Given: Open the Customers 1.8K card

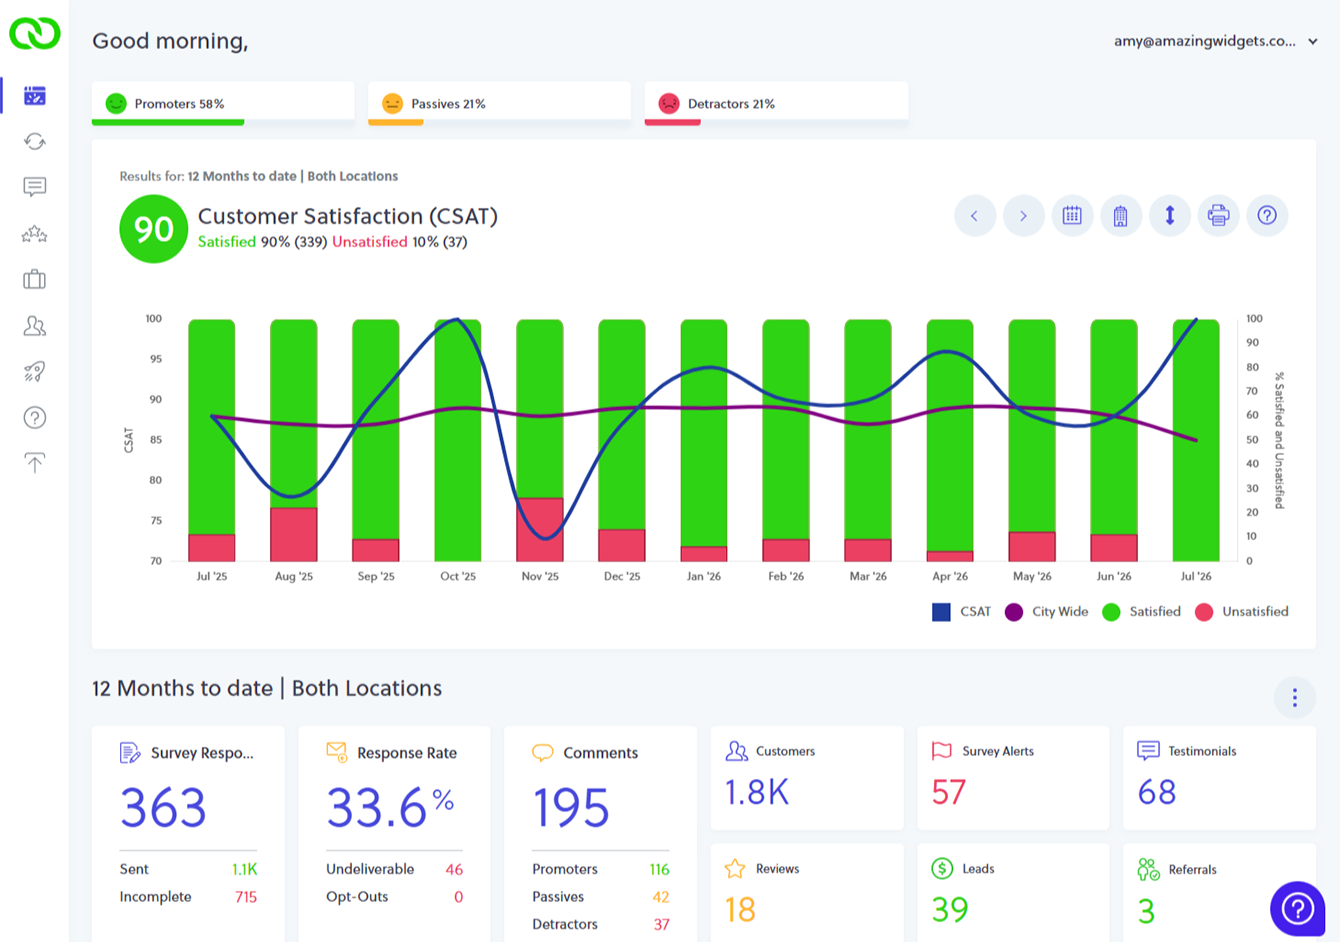Looking at the screenshot, I should [x=807, y=778].
